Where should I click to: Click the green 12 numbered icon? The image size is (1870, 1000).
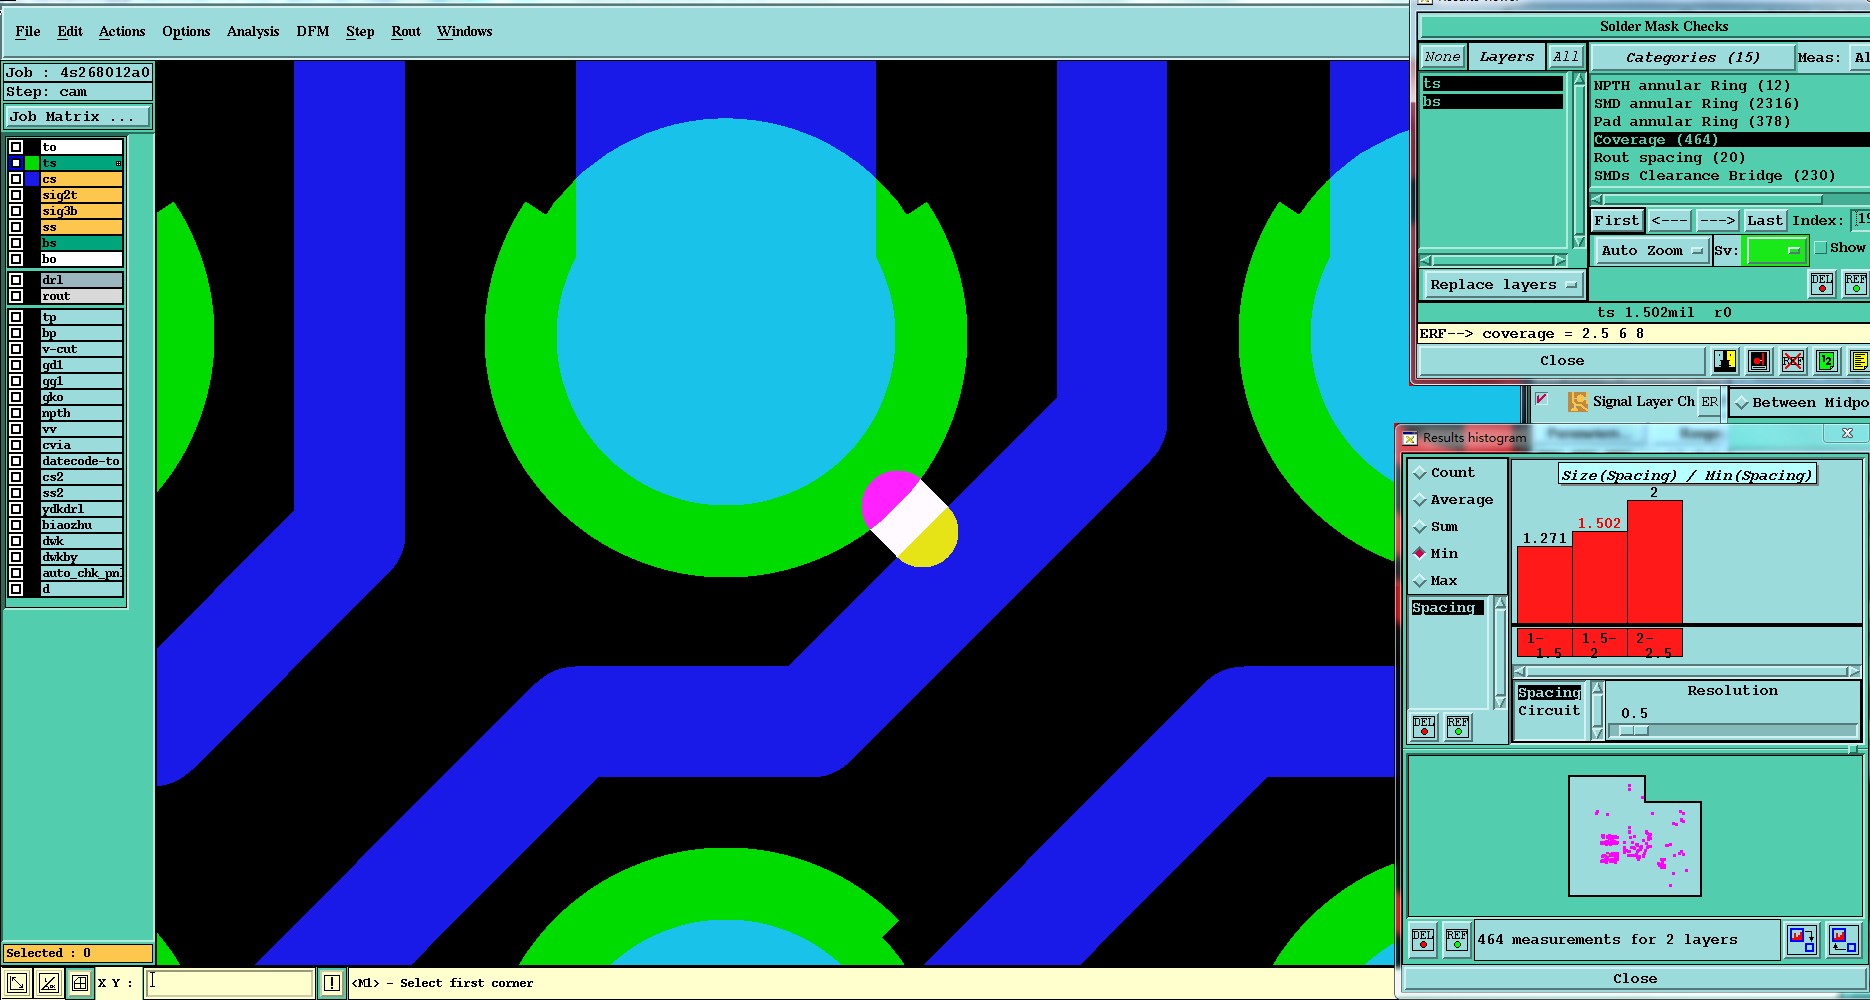click(x=1827, y=361)
